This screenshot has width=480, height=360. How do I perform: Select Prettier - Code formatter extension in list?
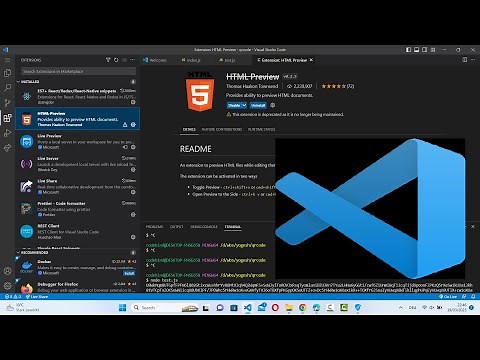77,209
